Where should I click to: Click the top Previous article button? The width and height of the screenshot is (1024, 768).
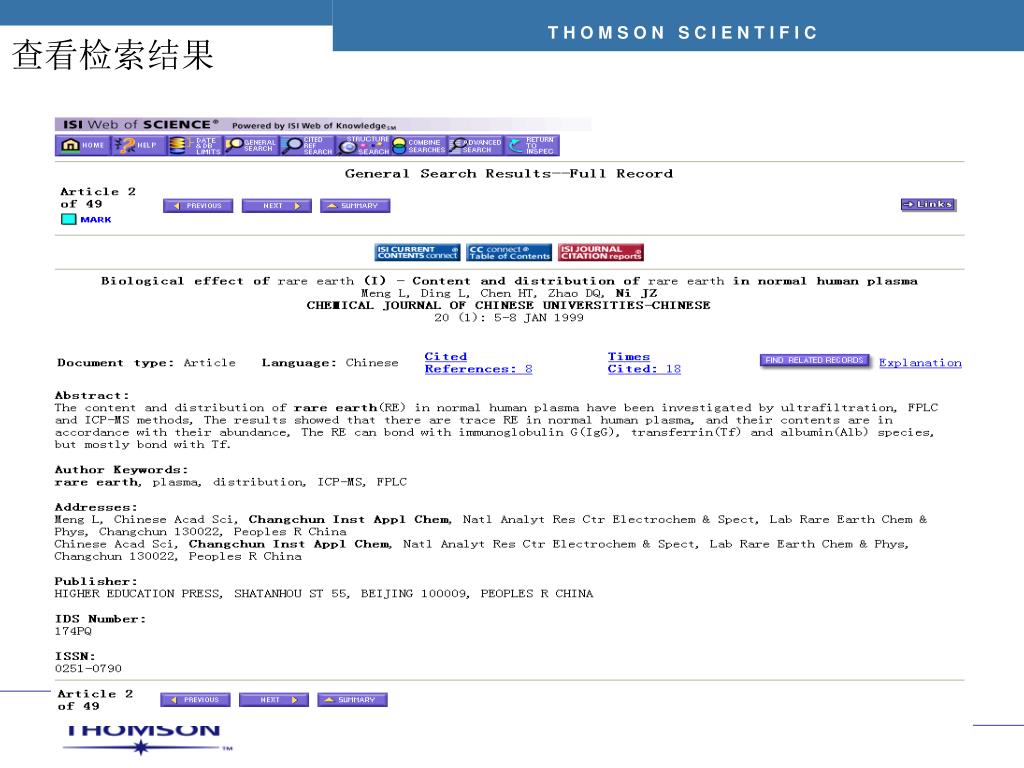tap(198, 206)
